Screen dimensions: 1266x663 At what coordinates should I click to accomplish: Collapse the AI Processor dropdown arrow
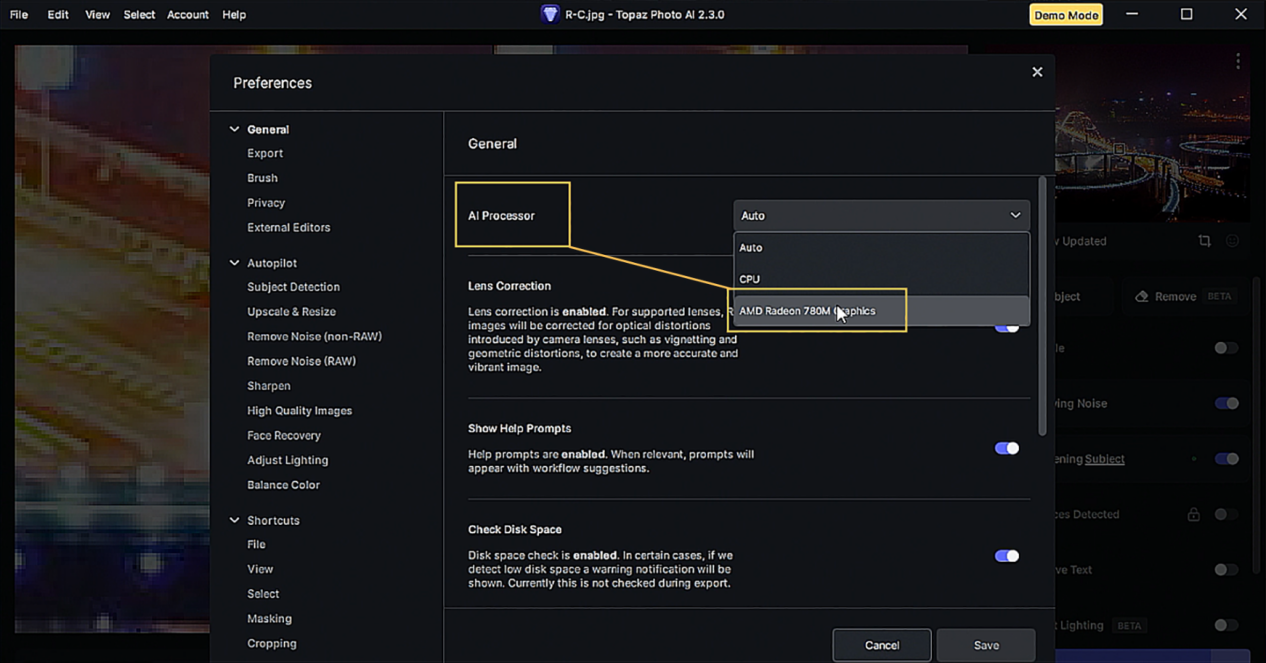point(1015,216)
